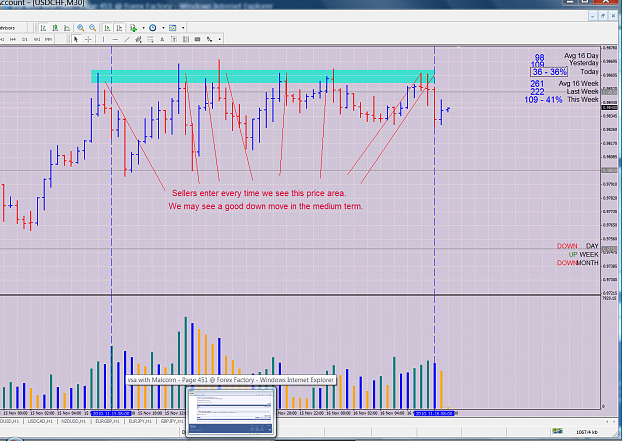Click the '1067/4 kb' status entry
Screen dimensions: 625x441
(x=587, y=432)
